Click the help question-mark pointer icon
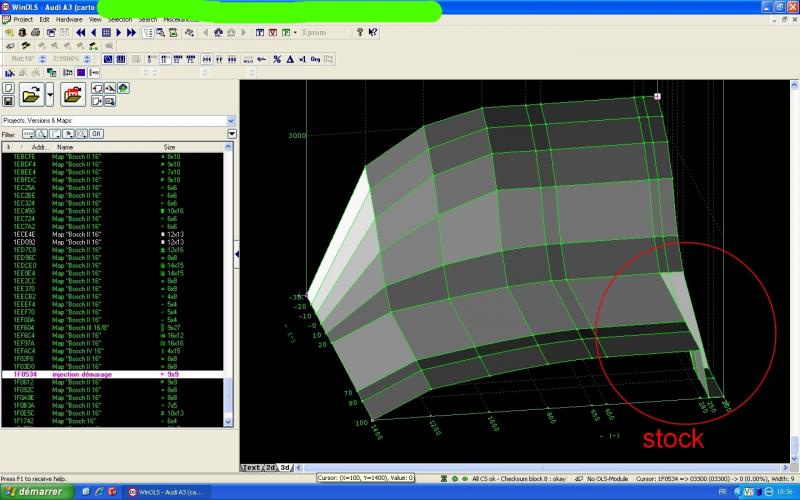The width and height of the screenshot is (800, 500). [373, 32]
